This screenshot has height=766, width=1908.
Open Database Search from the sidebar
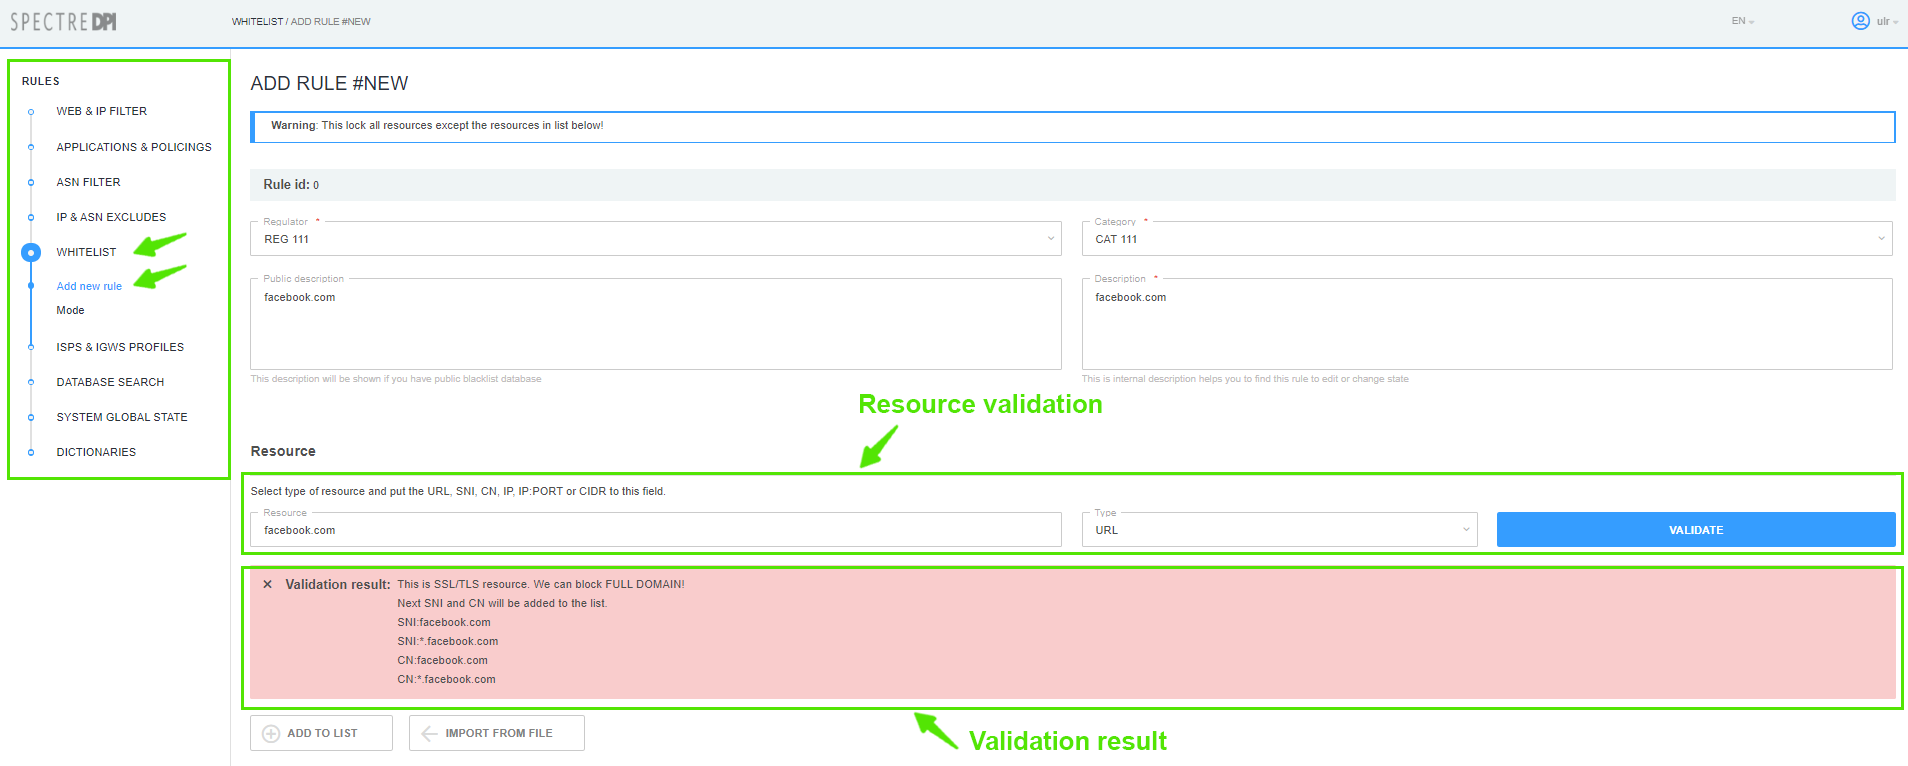pos(110,382)
